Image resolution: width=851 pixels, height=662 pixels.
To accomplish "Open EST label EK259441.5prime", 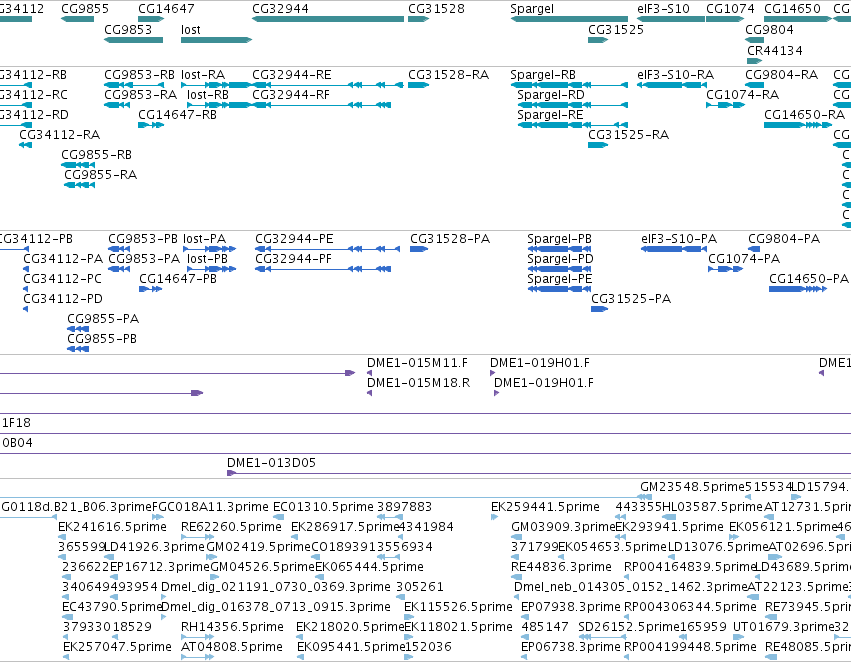I will 545,507.
